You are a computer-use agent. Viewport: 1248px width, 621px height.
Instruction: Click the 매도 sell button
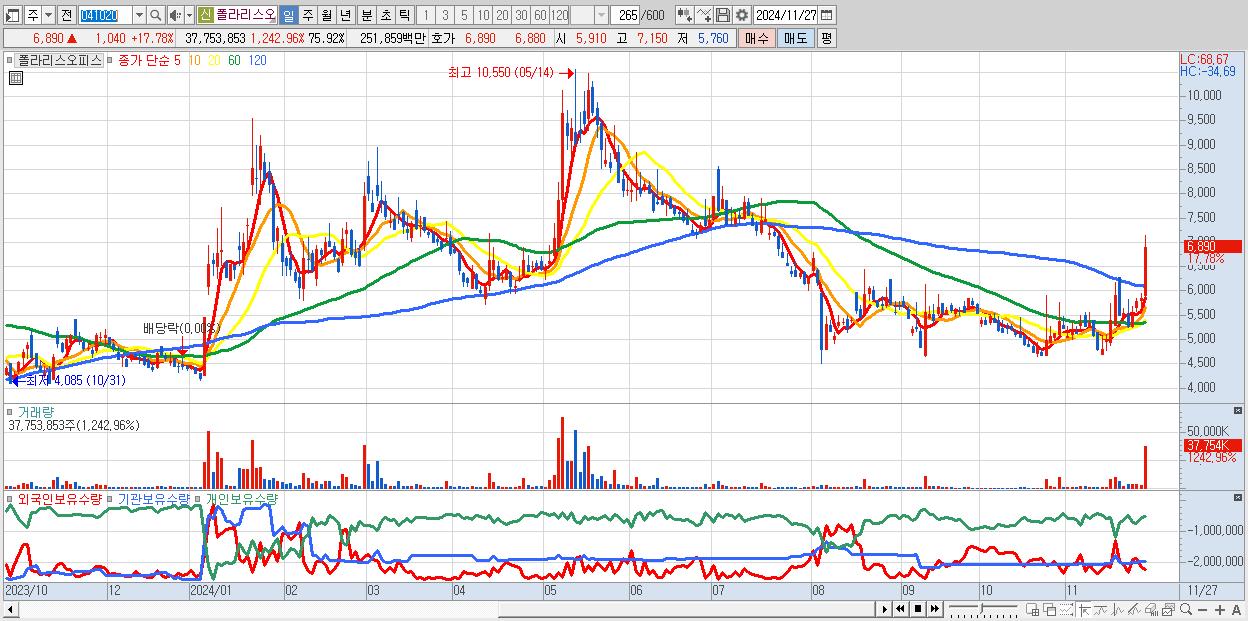click(795, 38)
